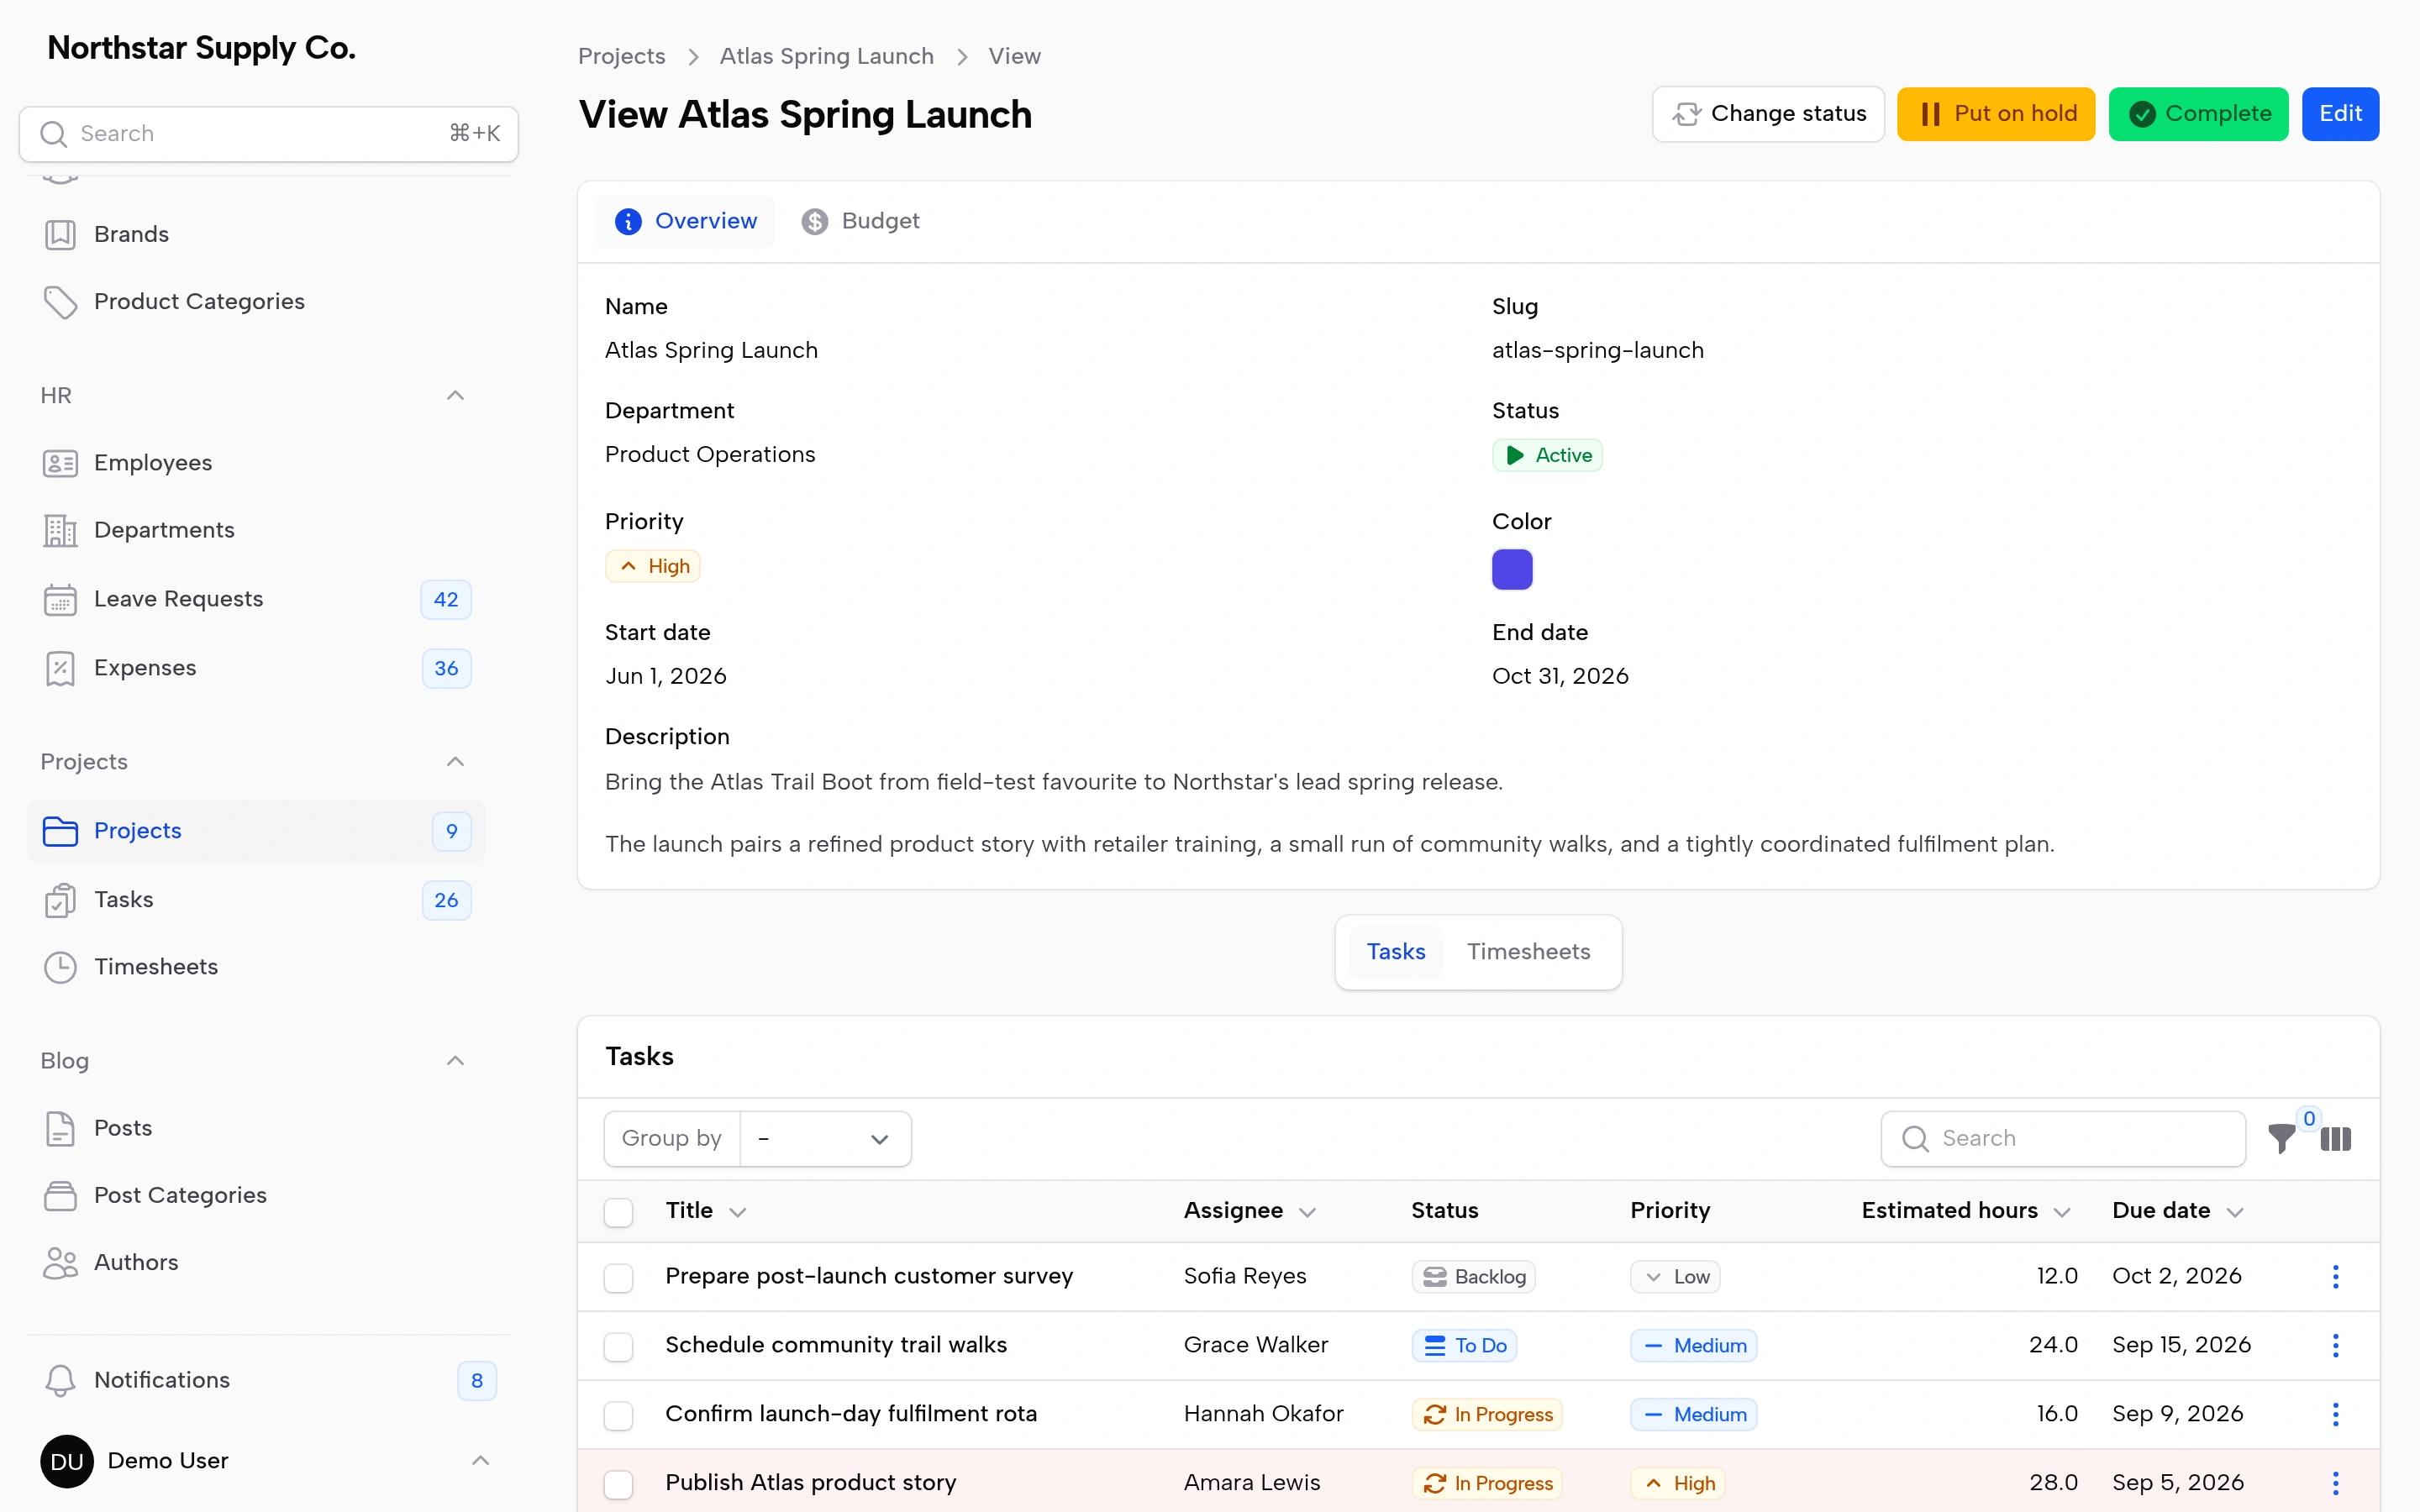Toggle the select-all checkbox in Tasks header
Viewport: 2420px width, 1512px height.
click(x=618, y=1212)
